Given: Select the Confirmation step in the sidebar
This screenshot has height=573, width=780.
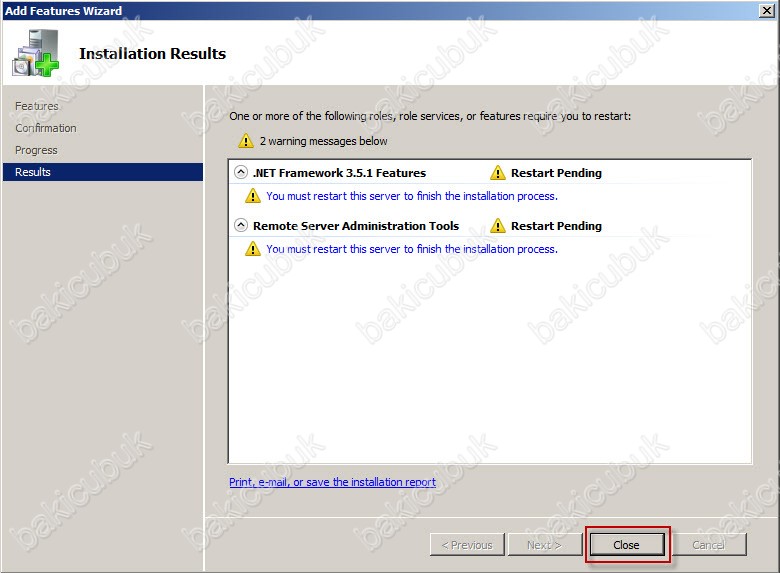Looking at the screenshot, I should (x=46, y=128).
